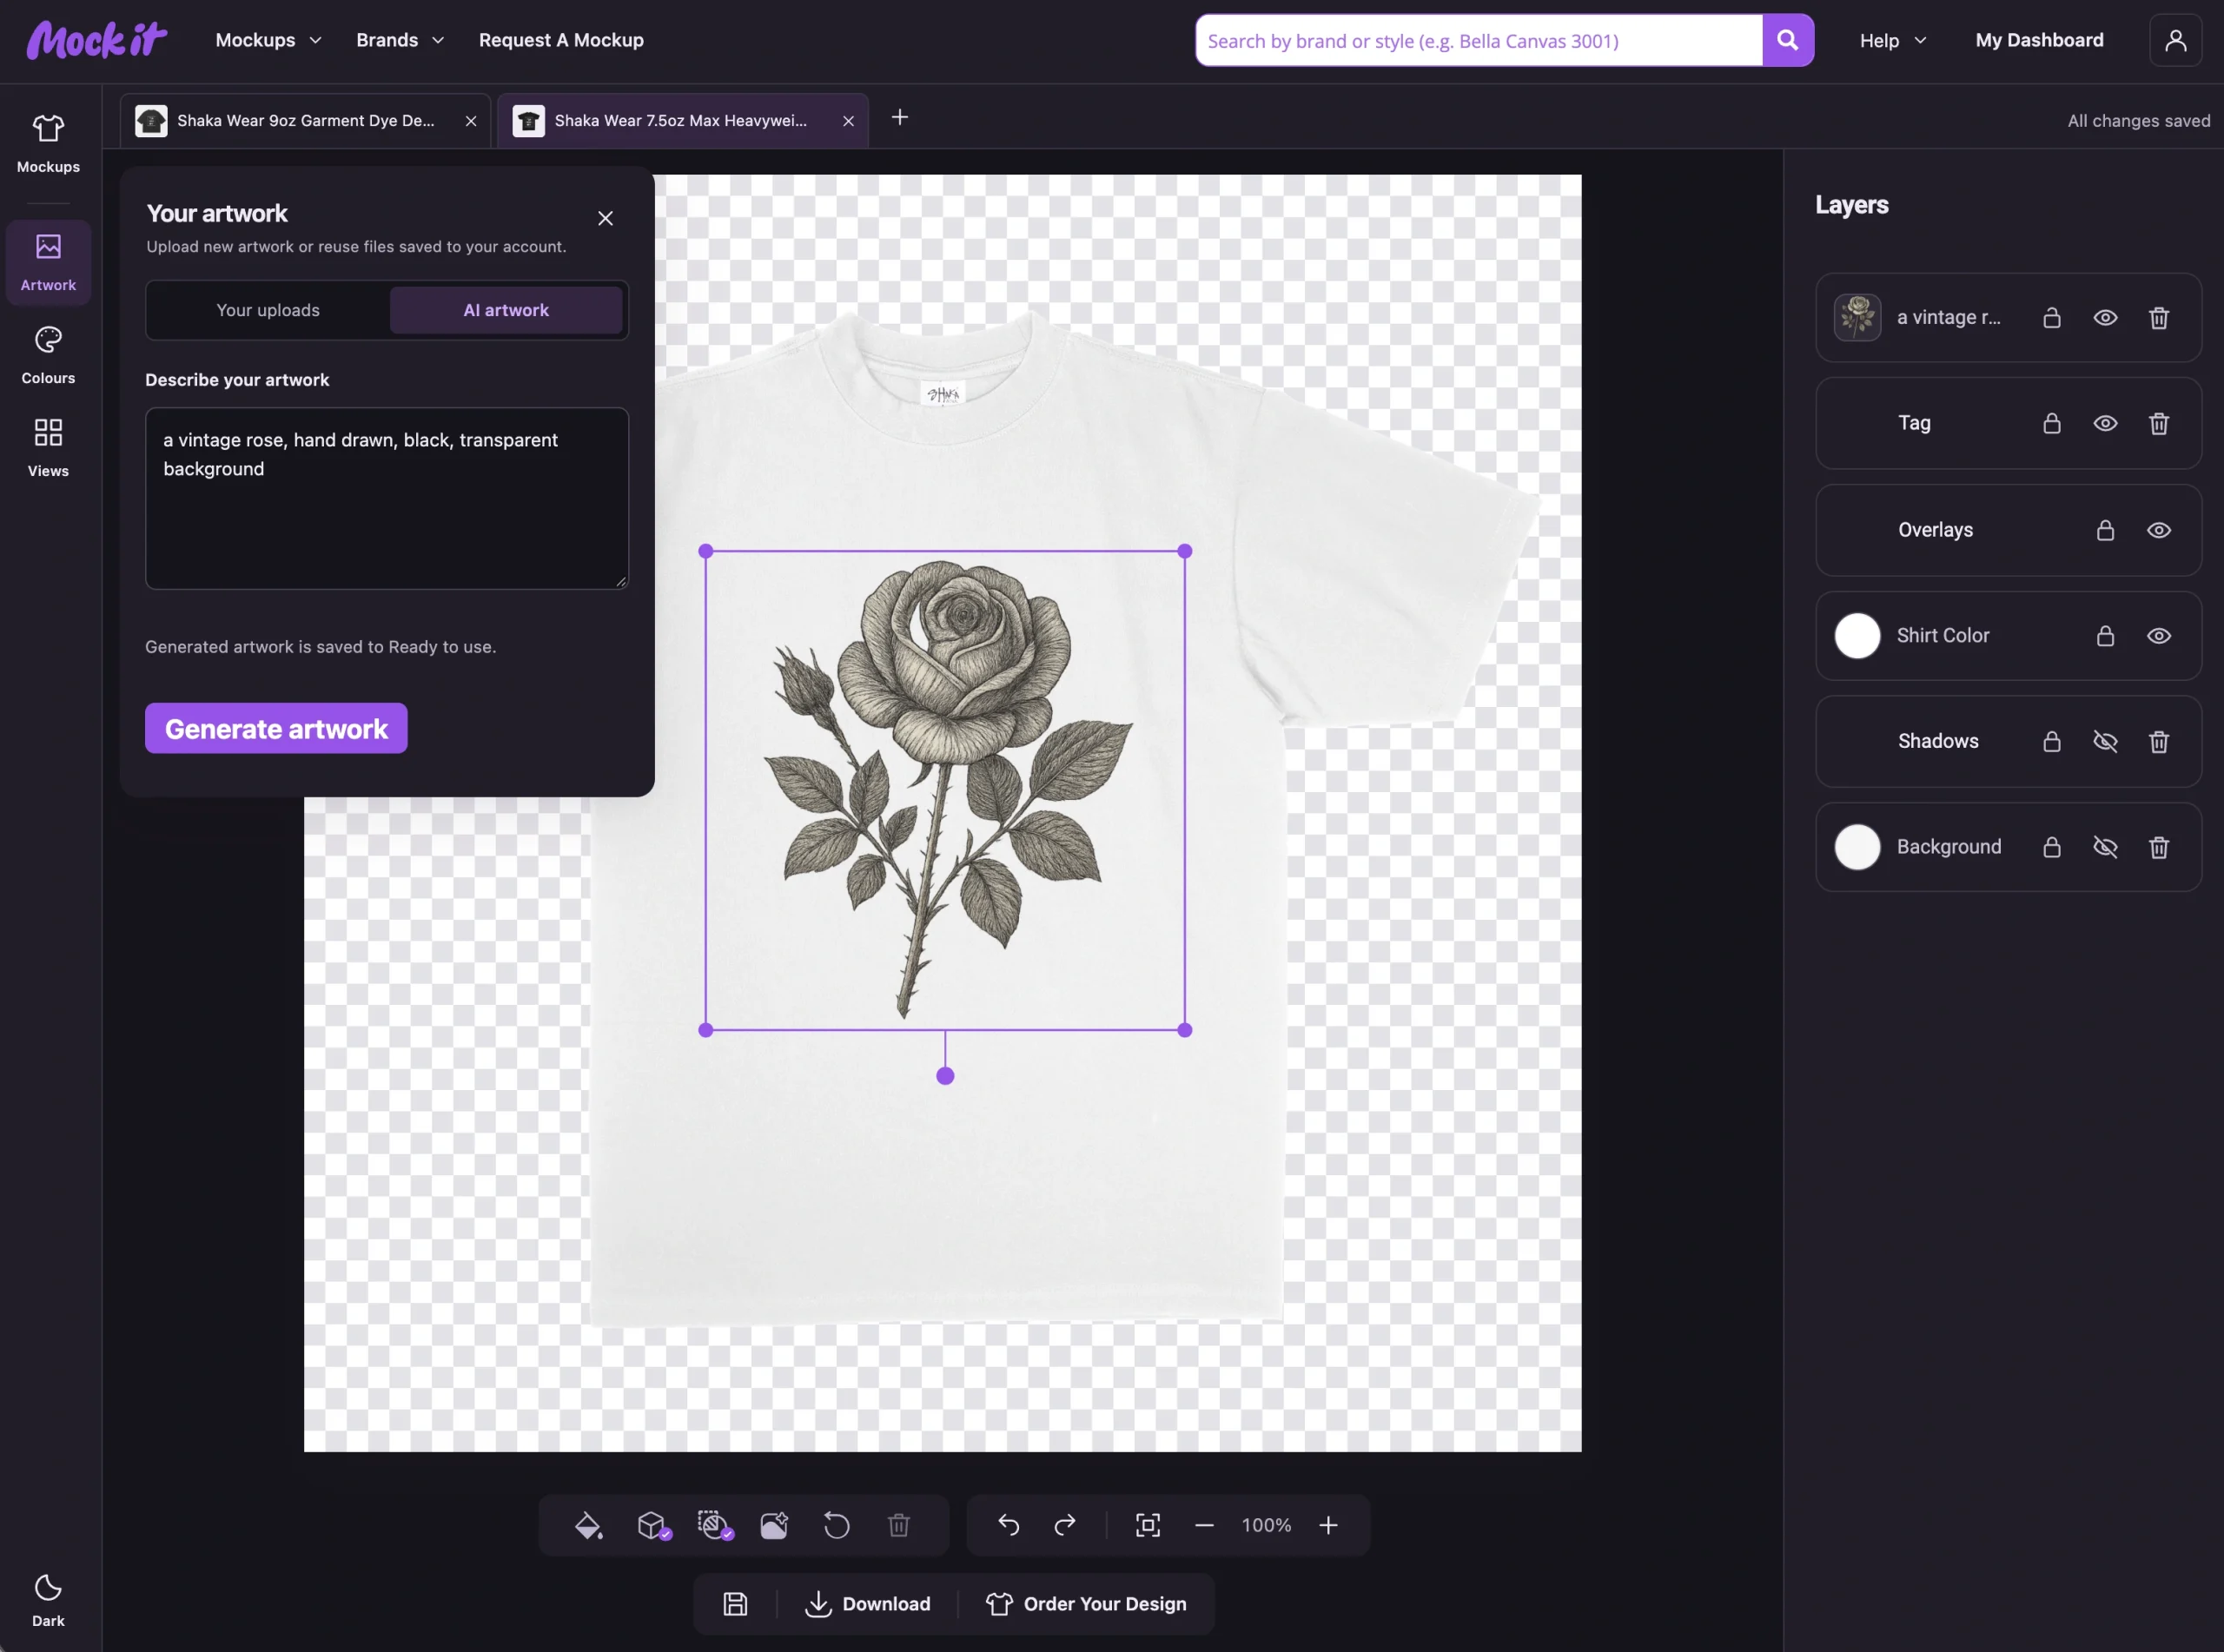Click the Generate artwork button
The height and width of the screenshot is (1652, 2224).
click(x=276, y=728)
